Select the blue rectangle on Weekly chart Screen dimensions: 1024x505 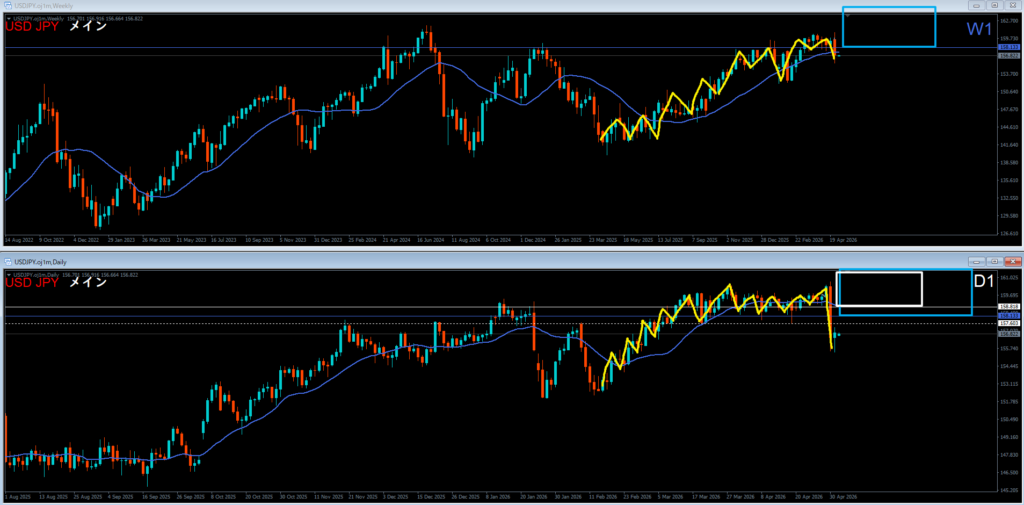[889, 27]
